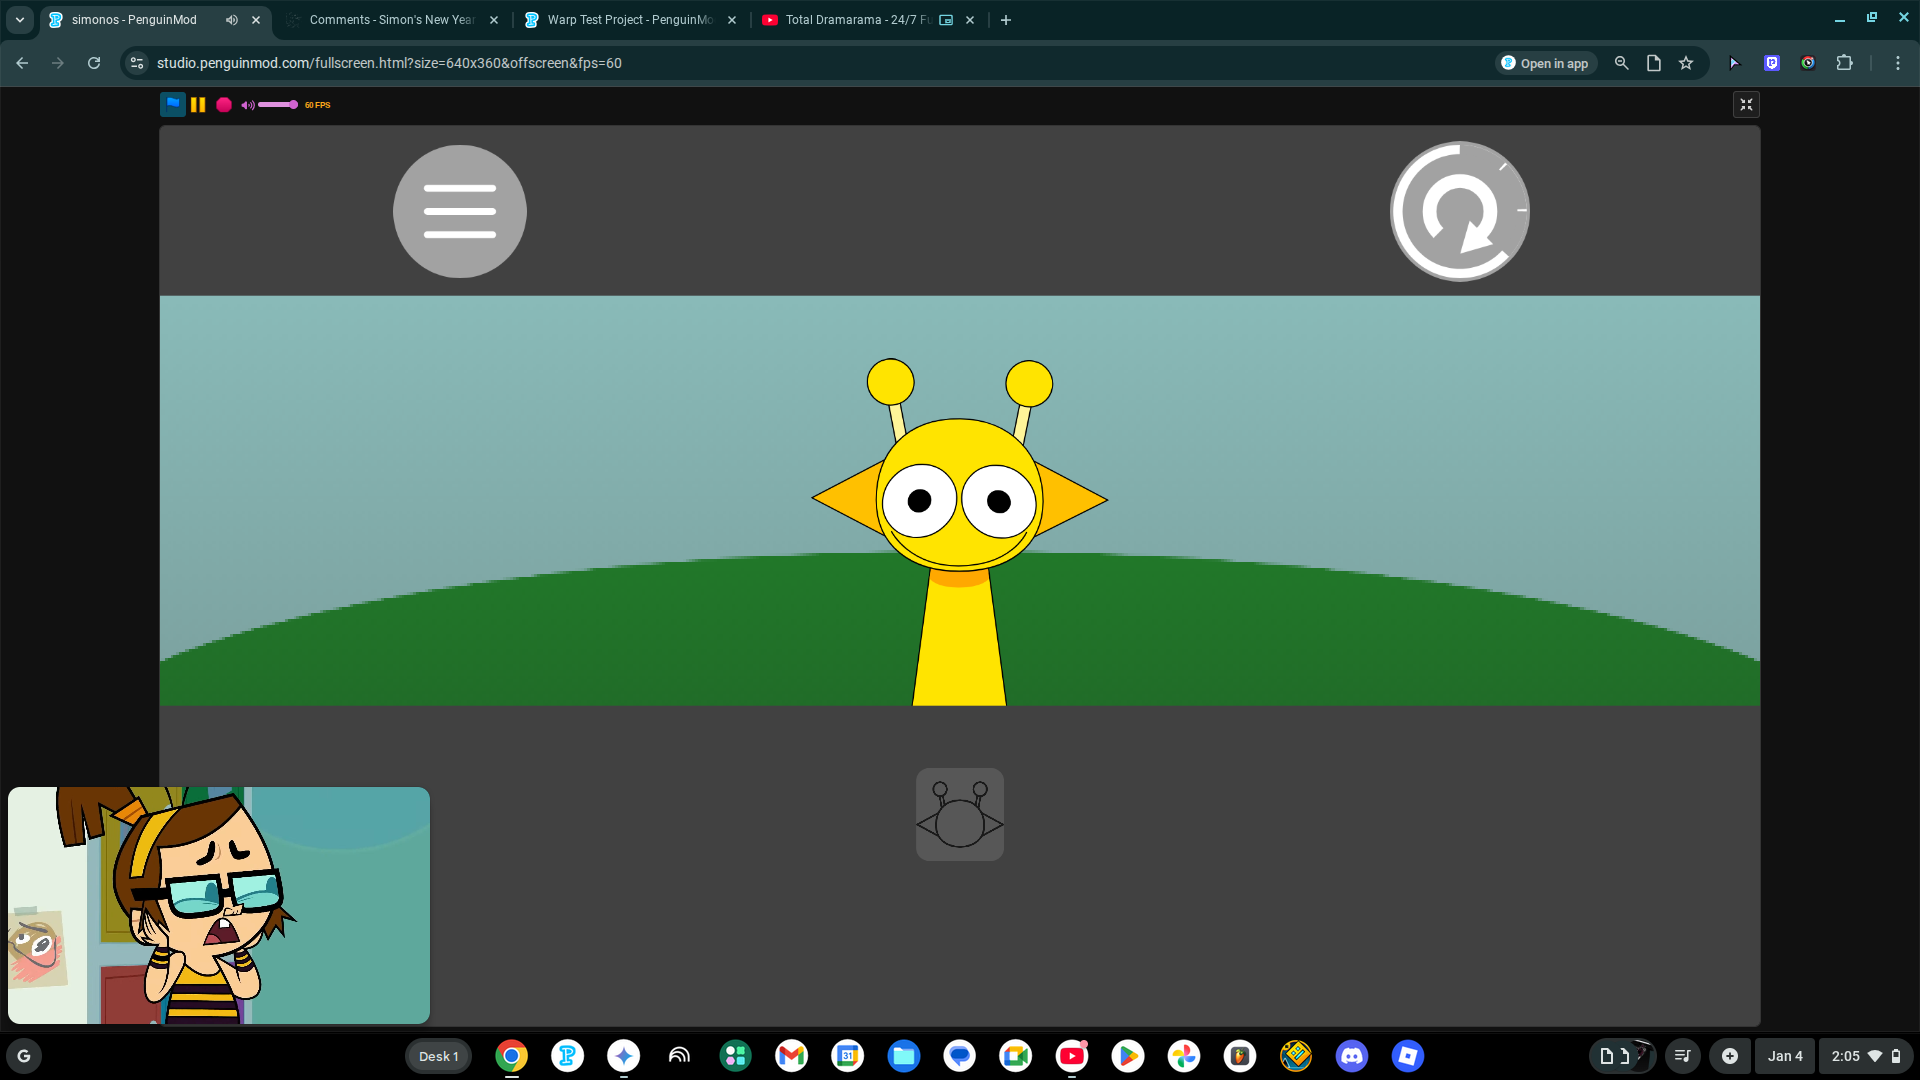
Task: Bookmark this page with the star icon
Action: coord(1686,63)
